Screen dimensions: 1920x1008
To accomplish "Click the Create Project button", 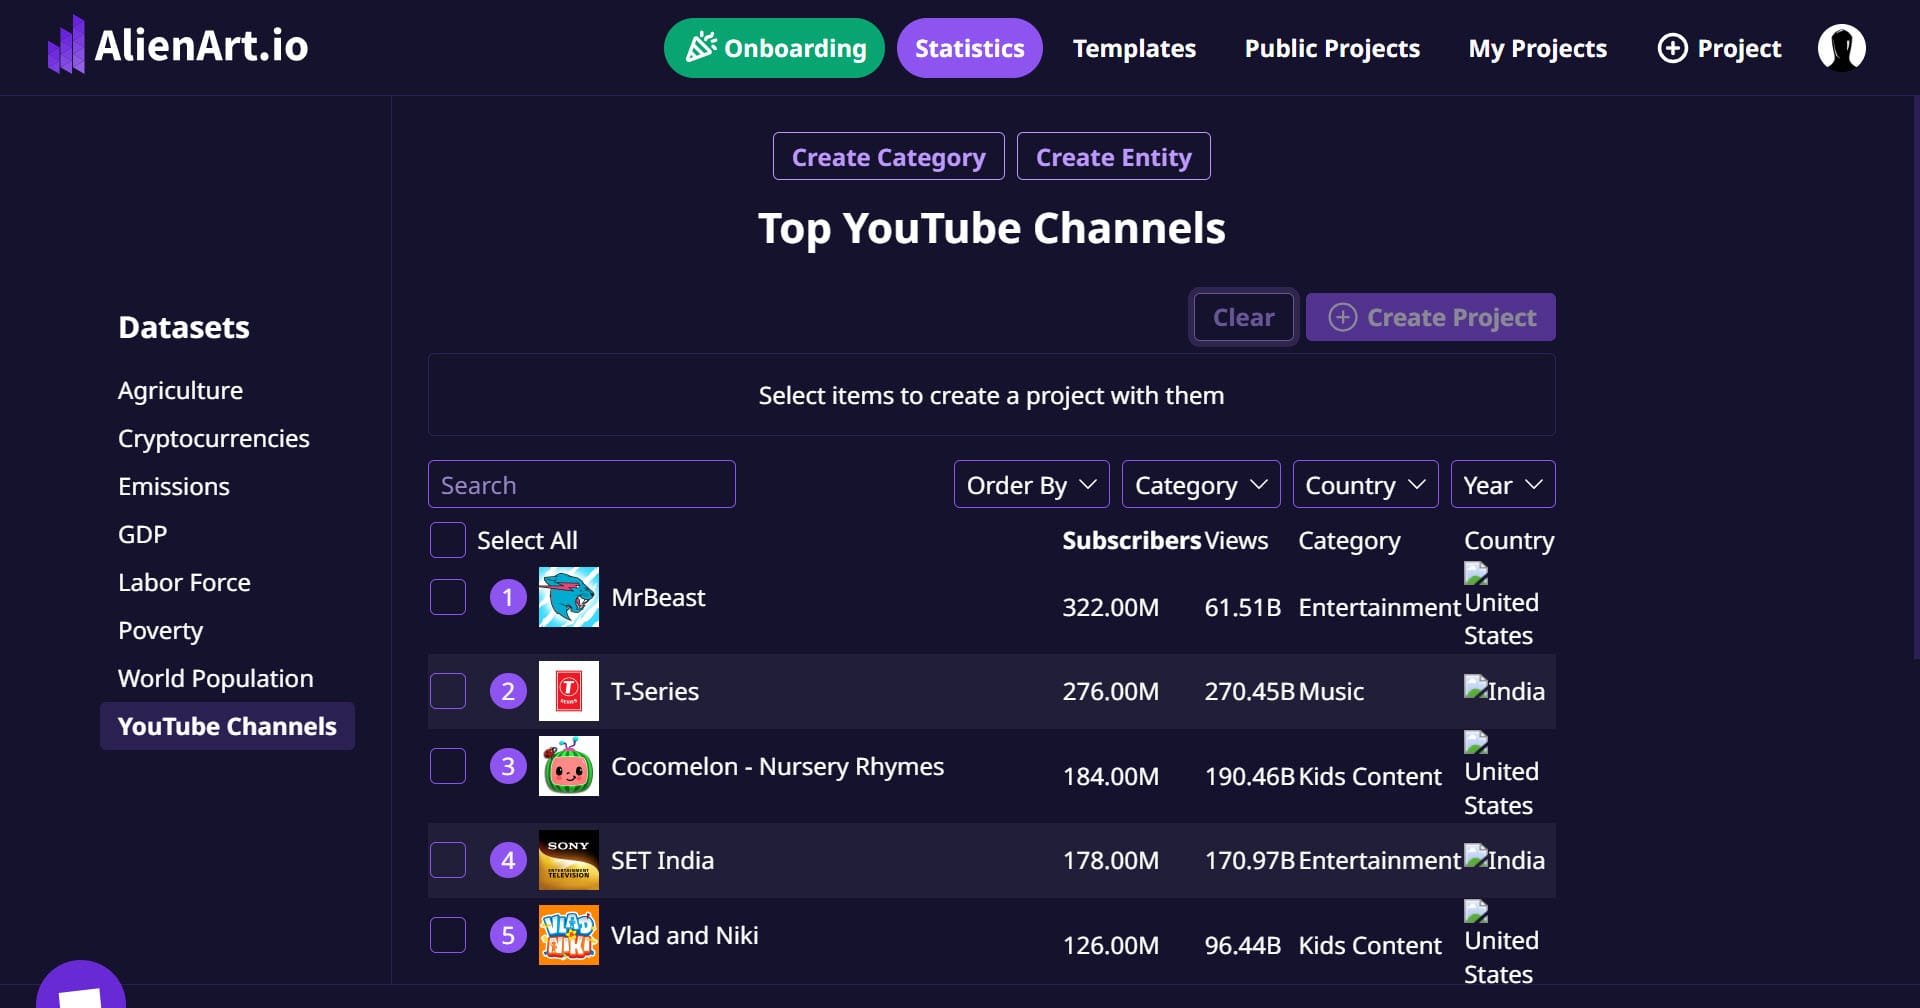I will [1431, 317].
